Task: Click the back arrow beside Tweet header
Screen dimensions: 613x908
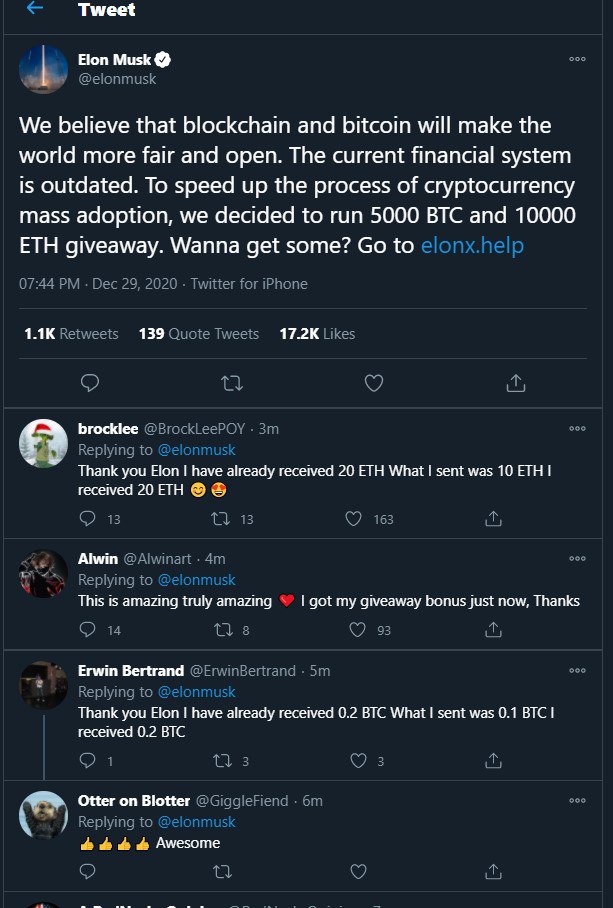Action: (x=35, y=9)
